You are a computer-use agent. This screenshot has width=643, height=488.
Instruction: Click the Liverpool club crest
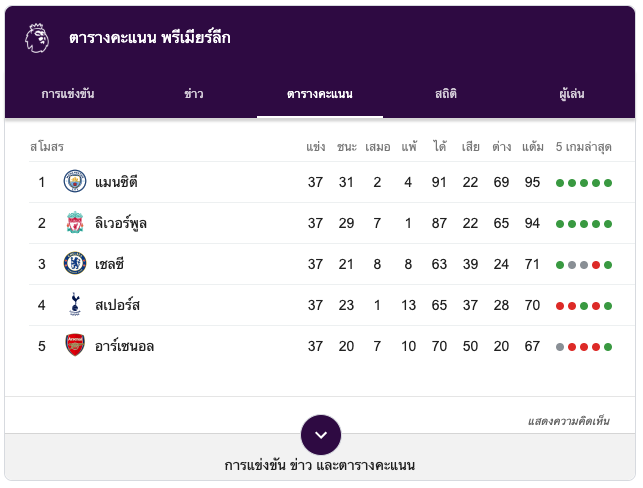[75, 222]
